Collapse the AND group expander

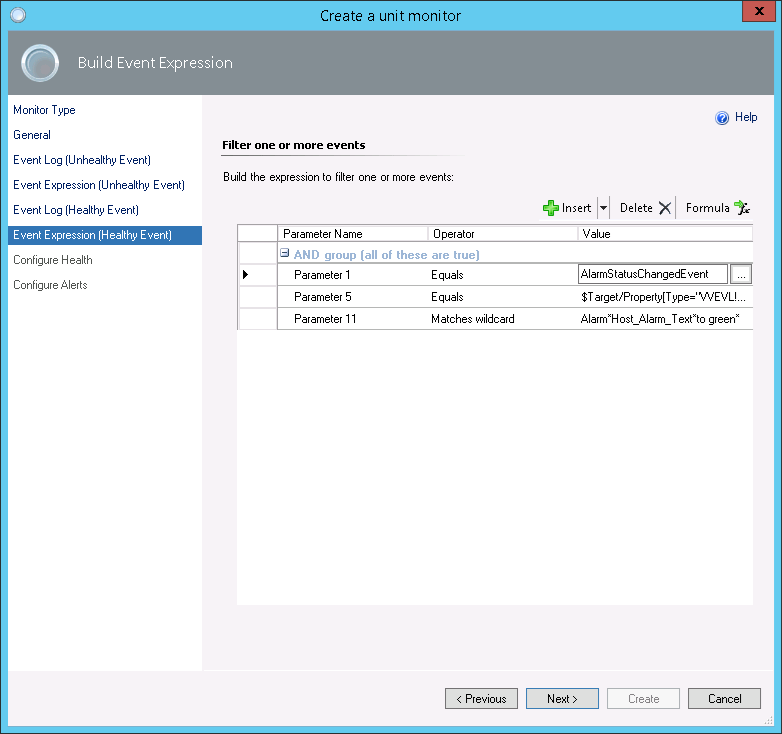[x=285, y=254]
